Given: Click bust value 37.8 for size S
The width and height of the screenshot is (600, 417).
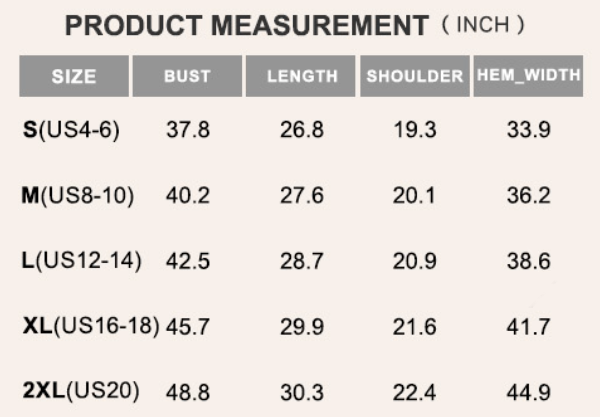Looking at the screenshot, I should (188, 130).
